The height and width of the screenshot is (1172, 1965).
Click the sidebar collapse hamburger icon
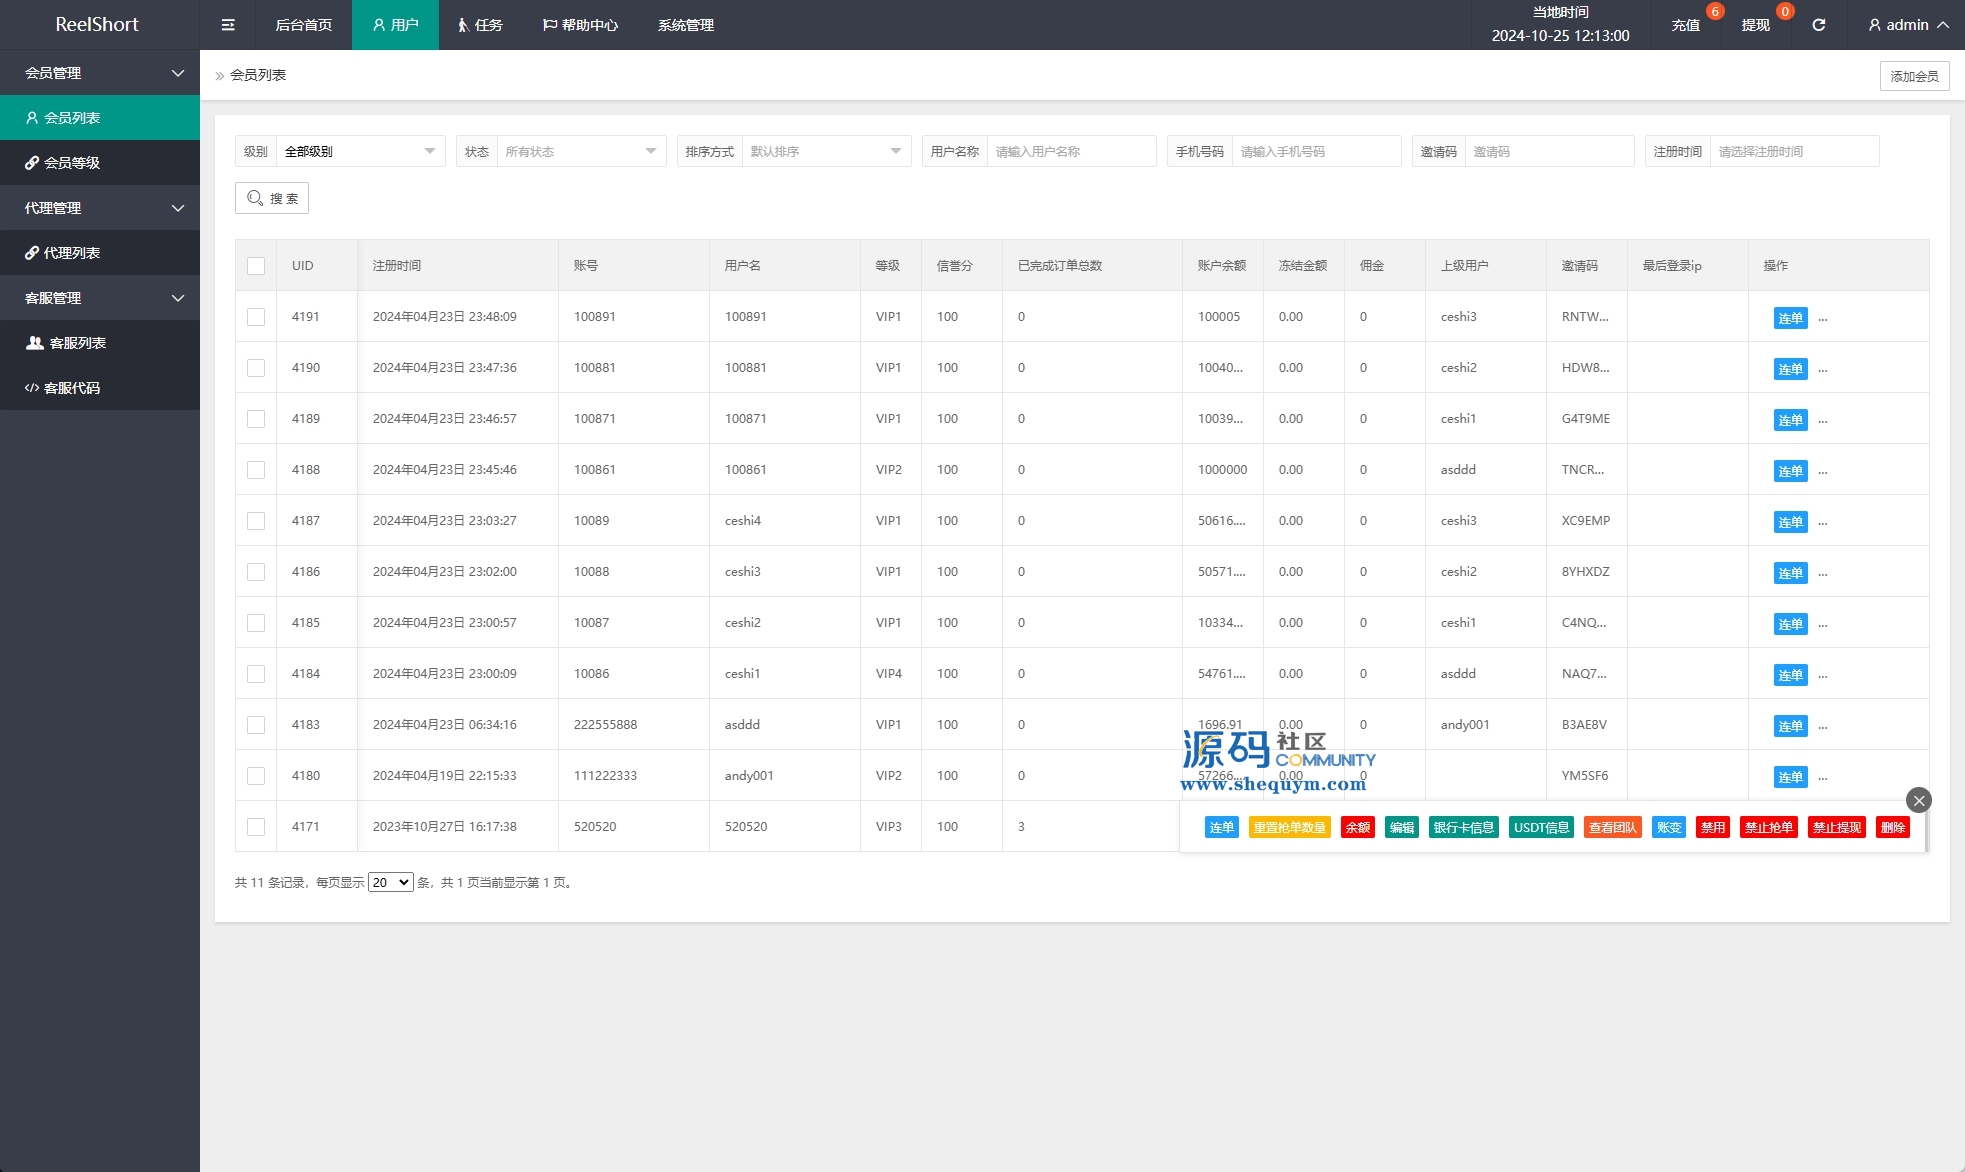(x=228, y=25)
